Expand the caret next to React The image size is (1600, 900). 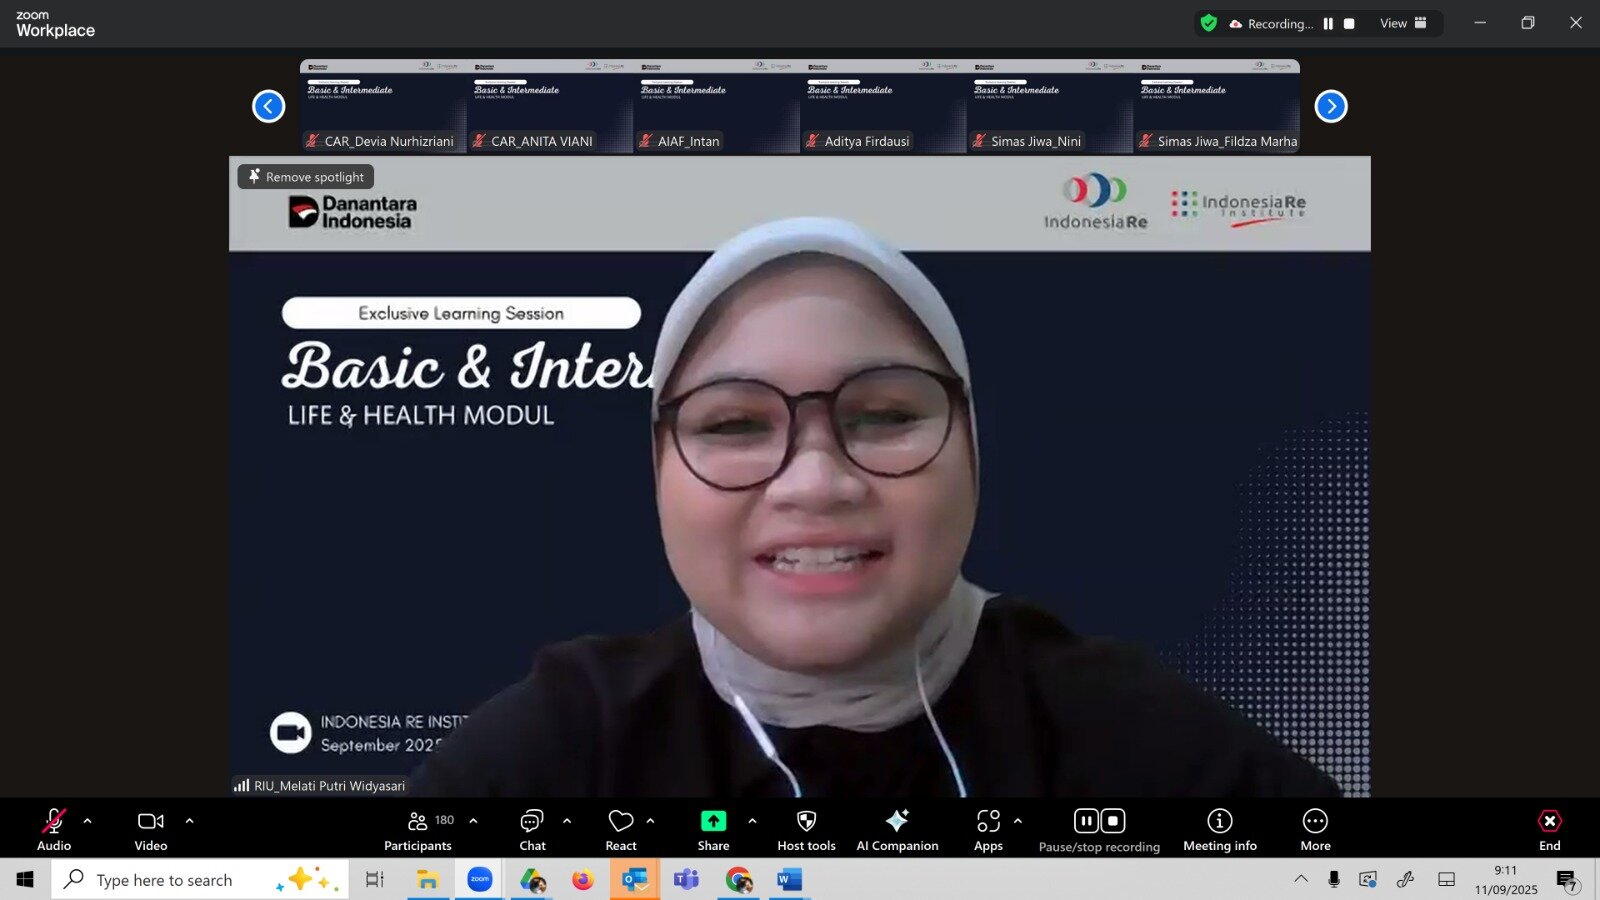(x=650, y=821)
